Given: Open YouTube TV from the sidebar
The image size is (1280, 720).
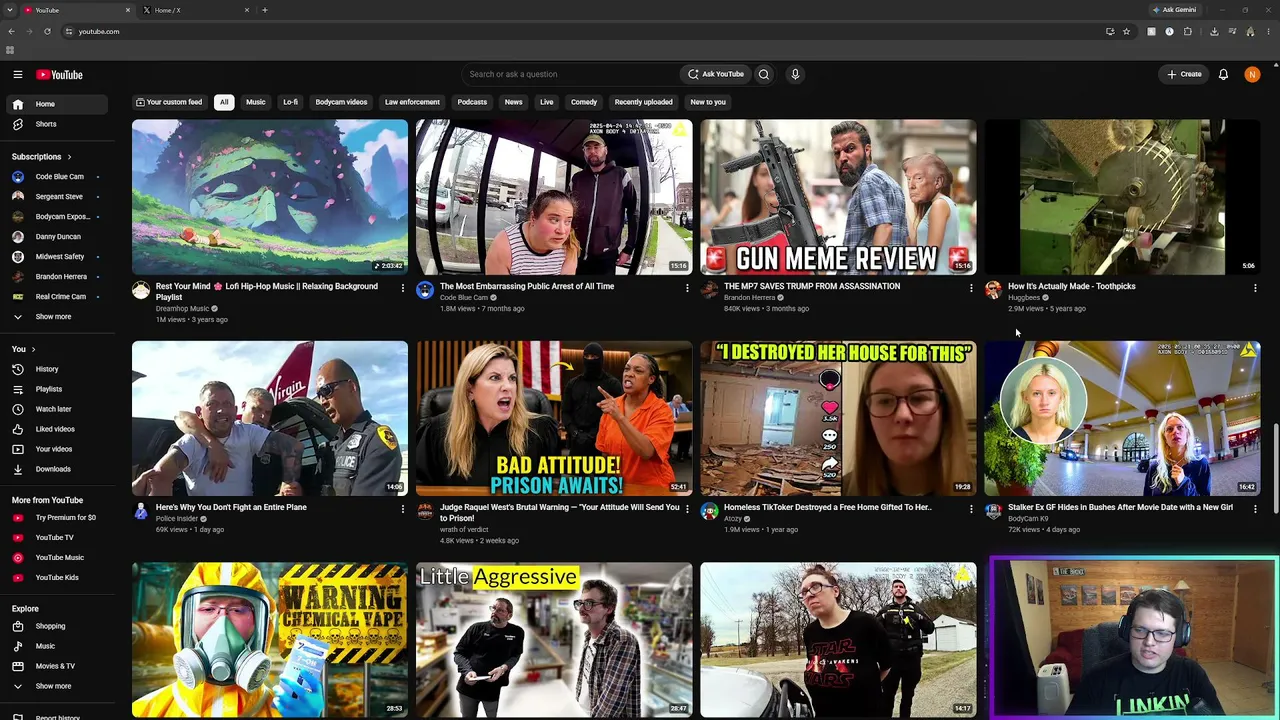Looking at the screenshot, I should point(56,537).
